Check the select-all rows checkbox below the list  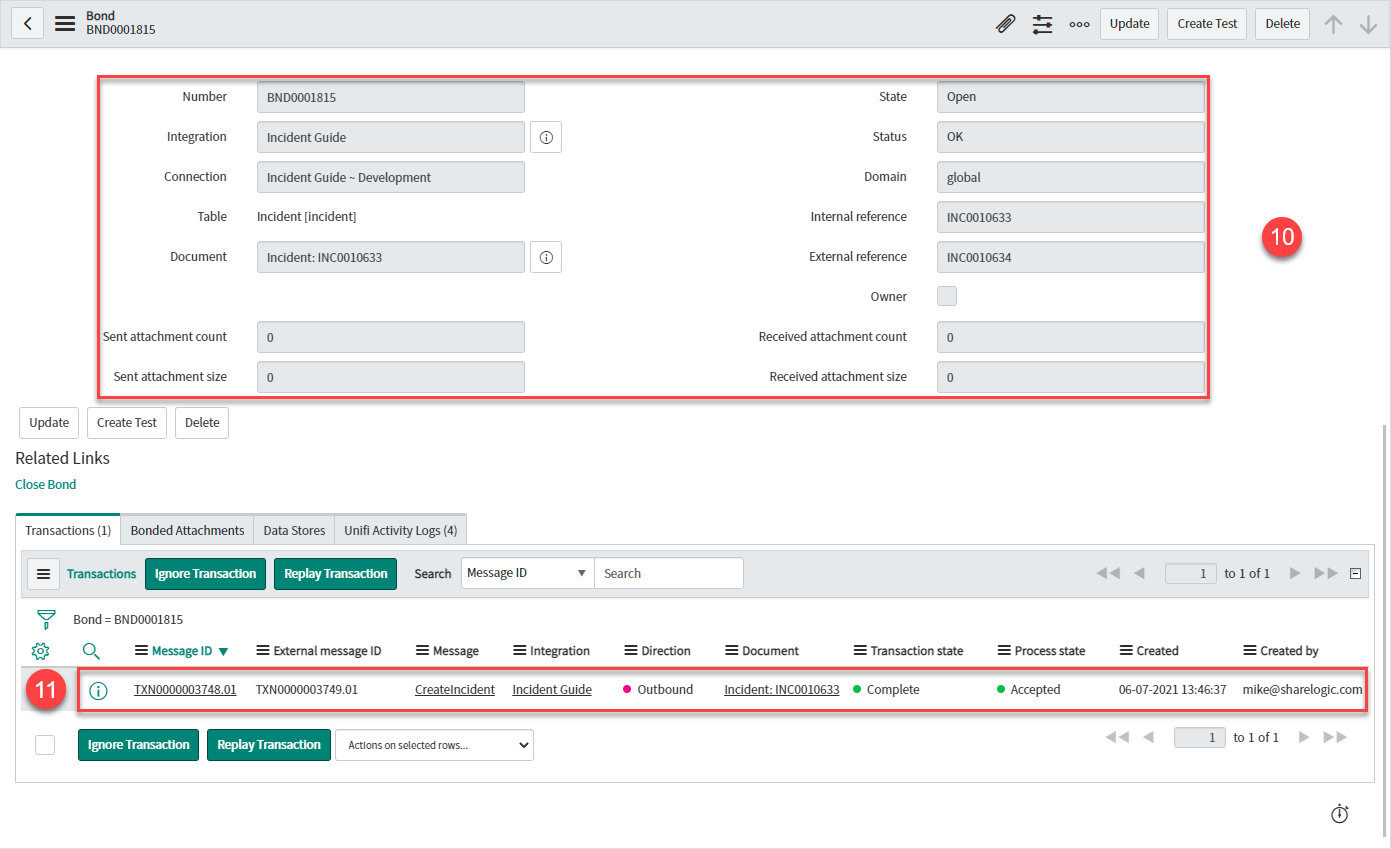[x=45, y=745]
